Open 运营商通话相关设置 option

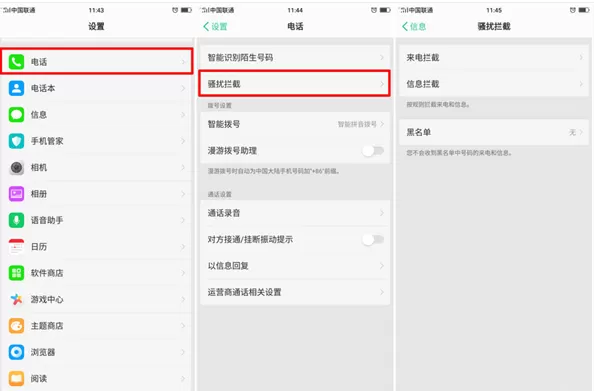[295, 292]
